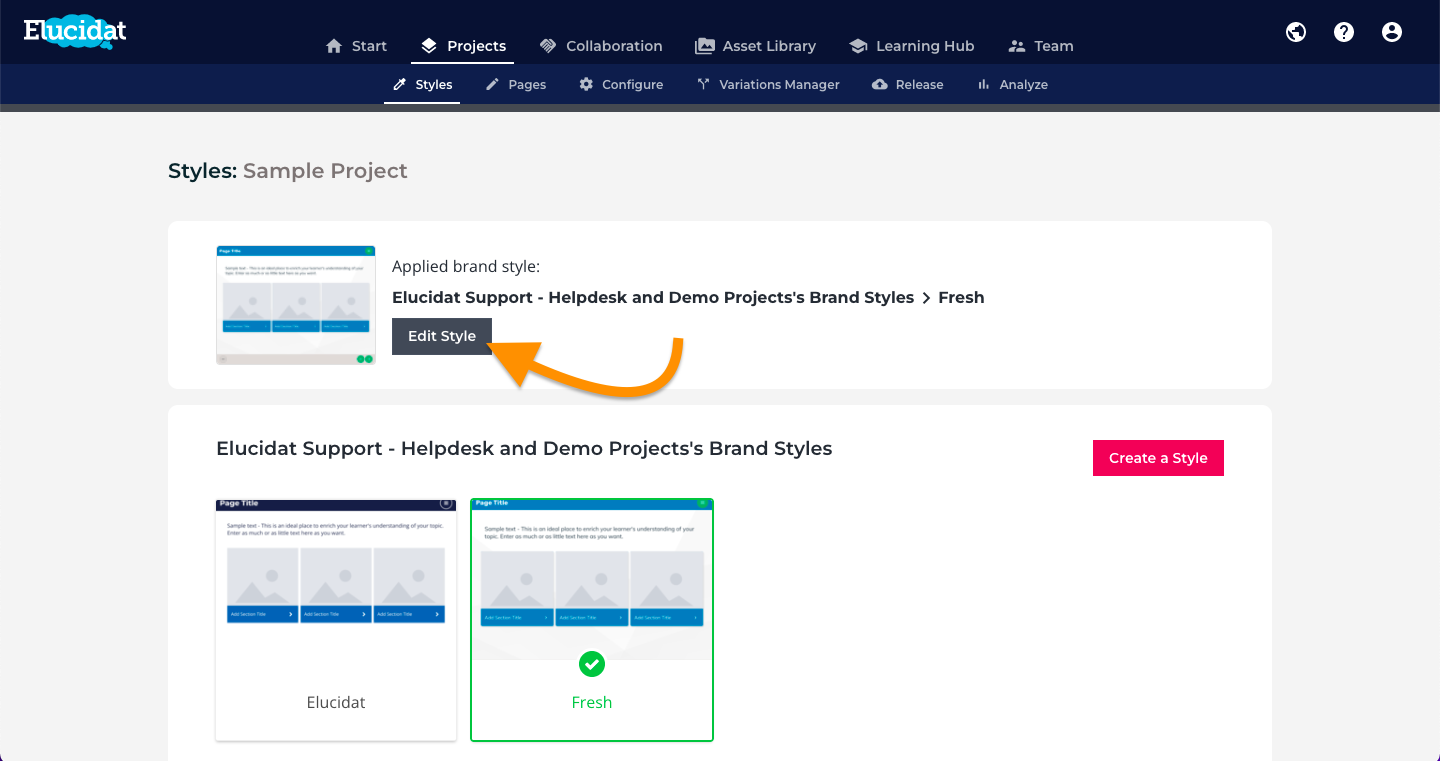Select the Styles sub-tab
This screenshot has width=1440, height=761.
[x=422, y=85]
